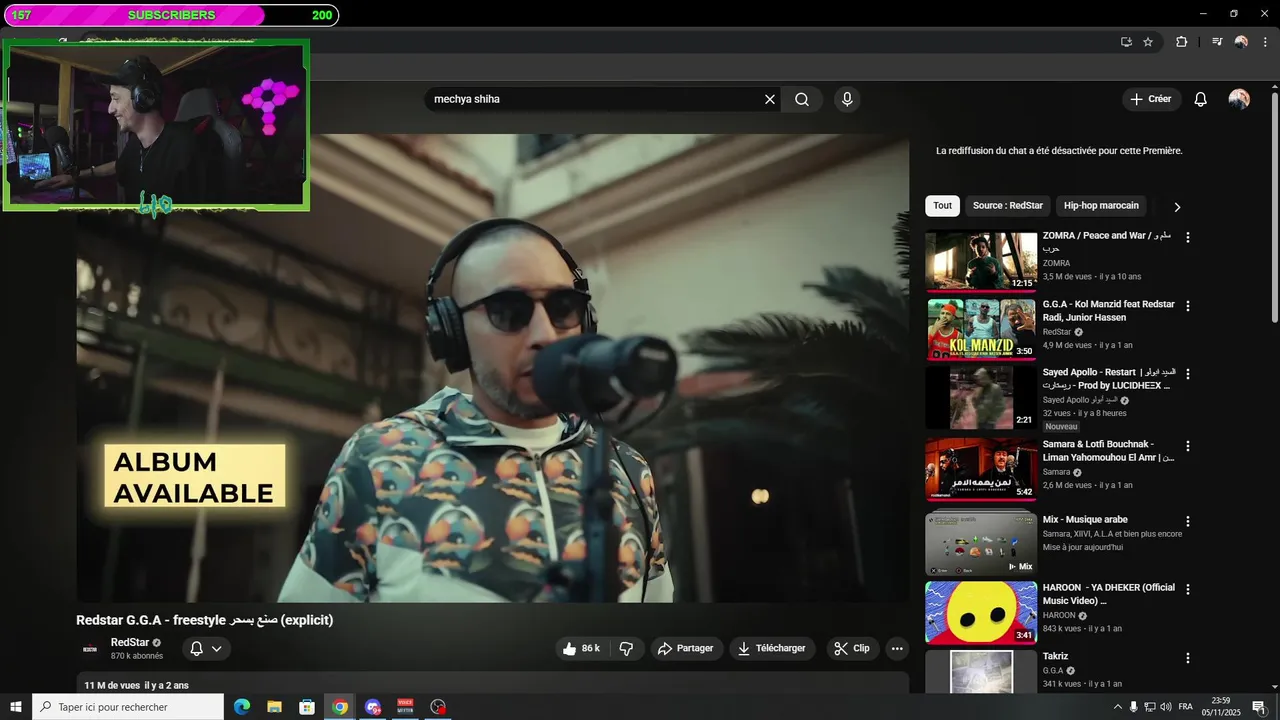Open options menu for G.G.A - Kol Manzid
1280x720 pixels.
[1188, 306]
